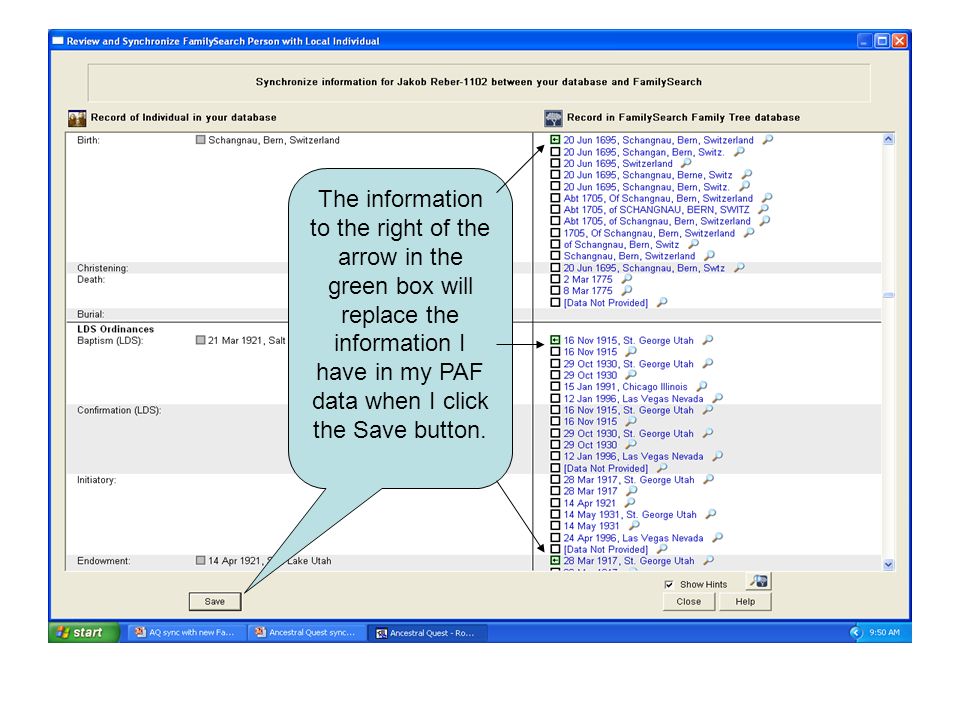Click the 'Christening:' label
960x720 pixels.
pos(103,268)
